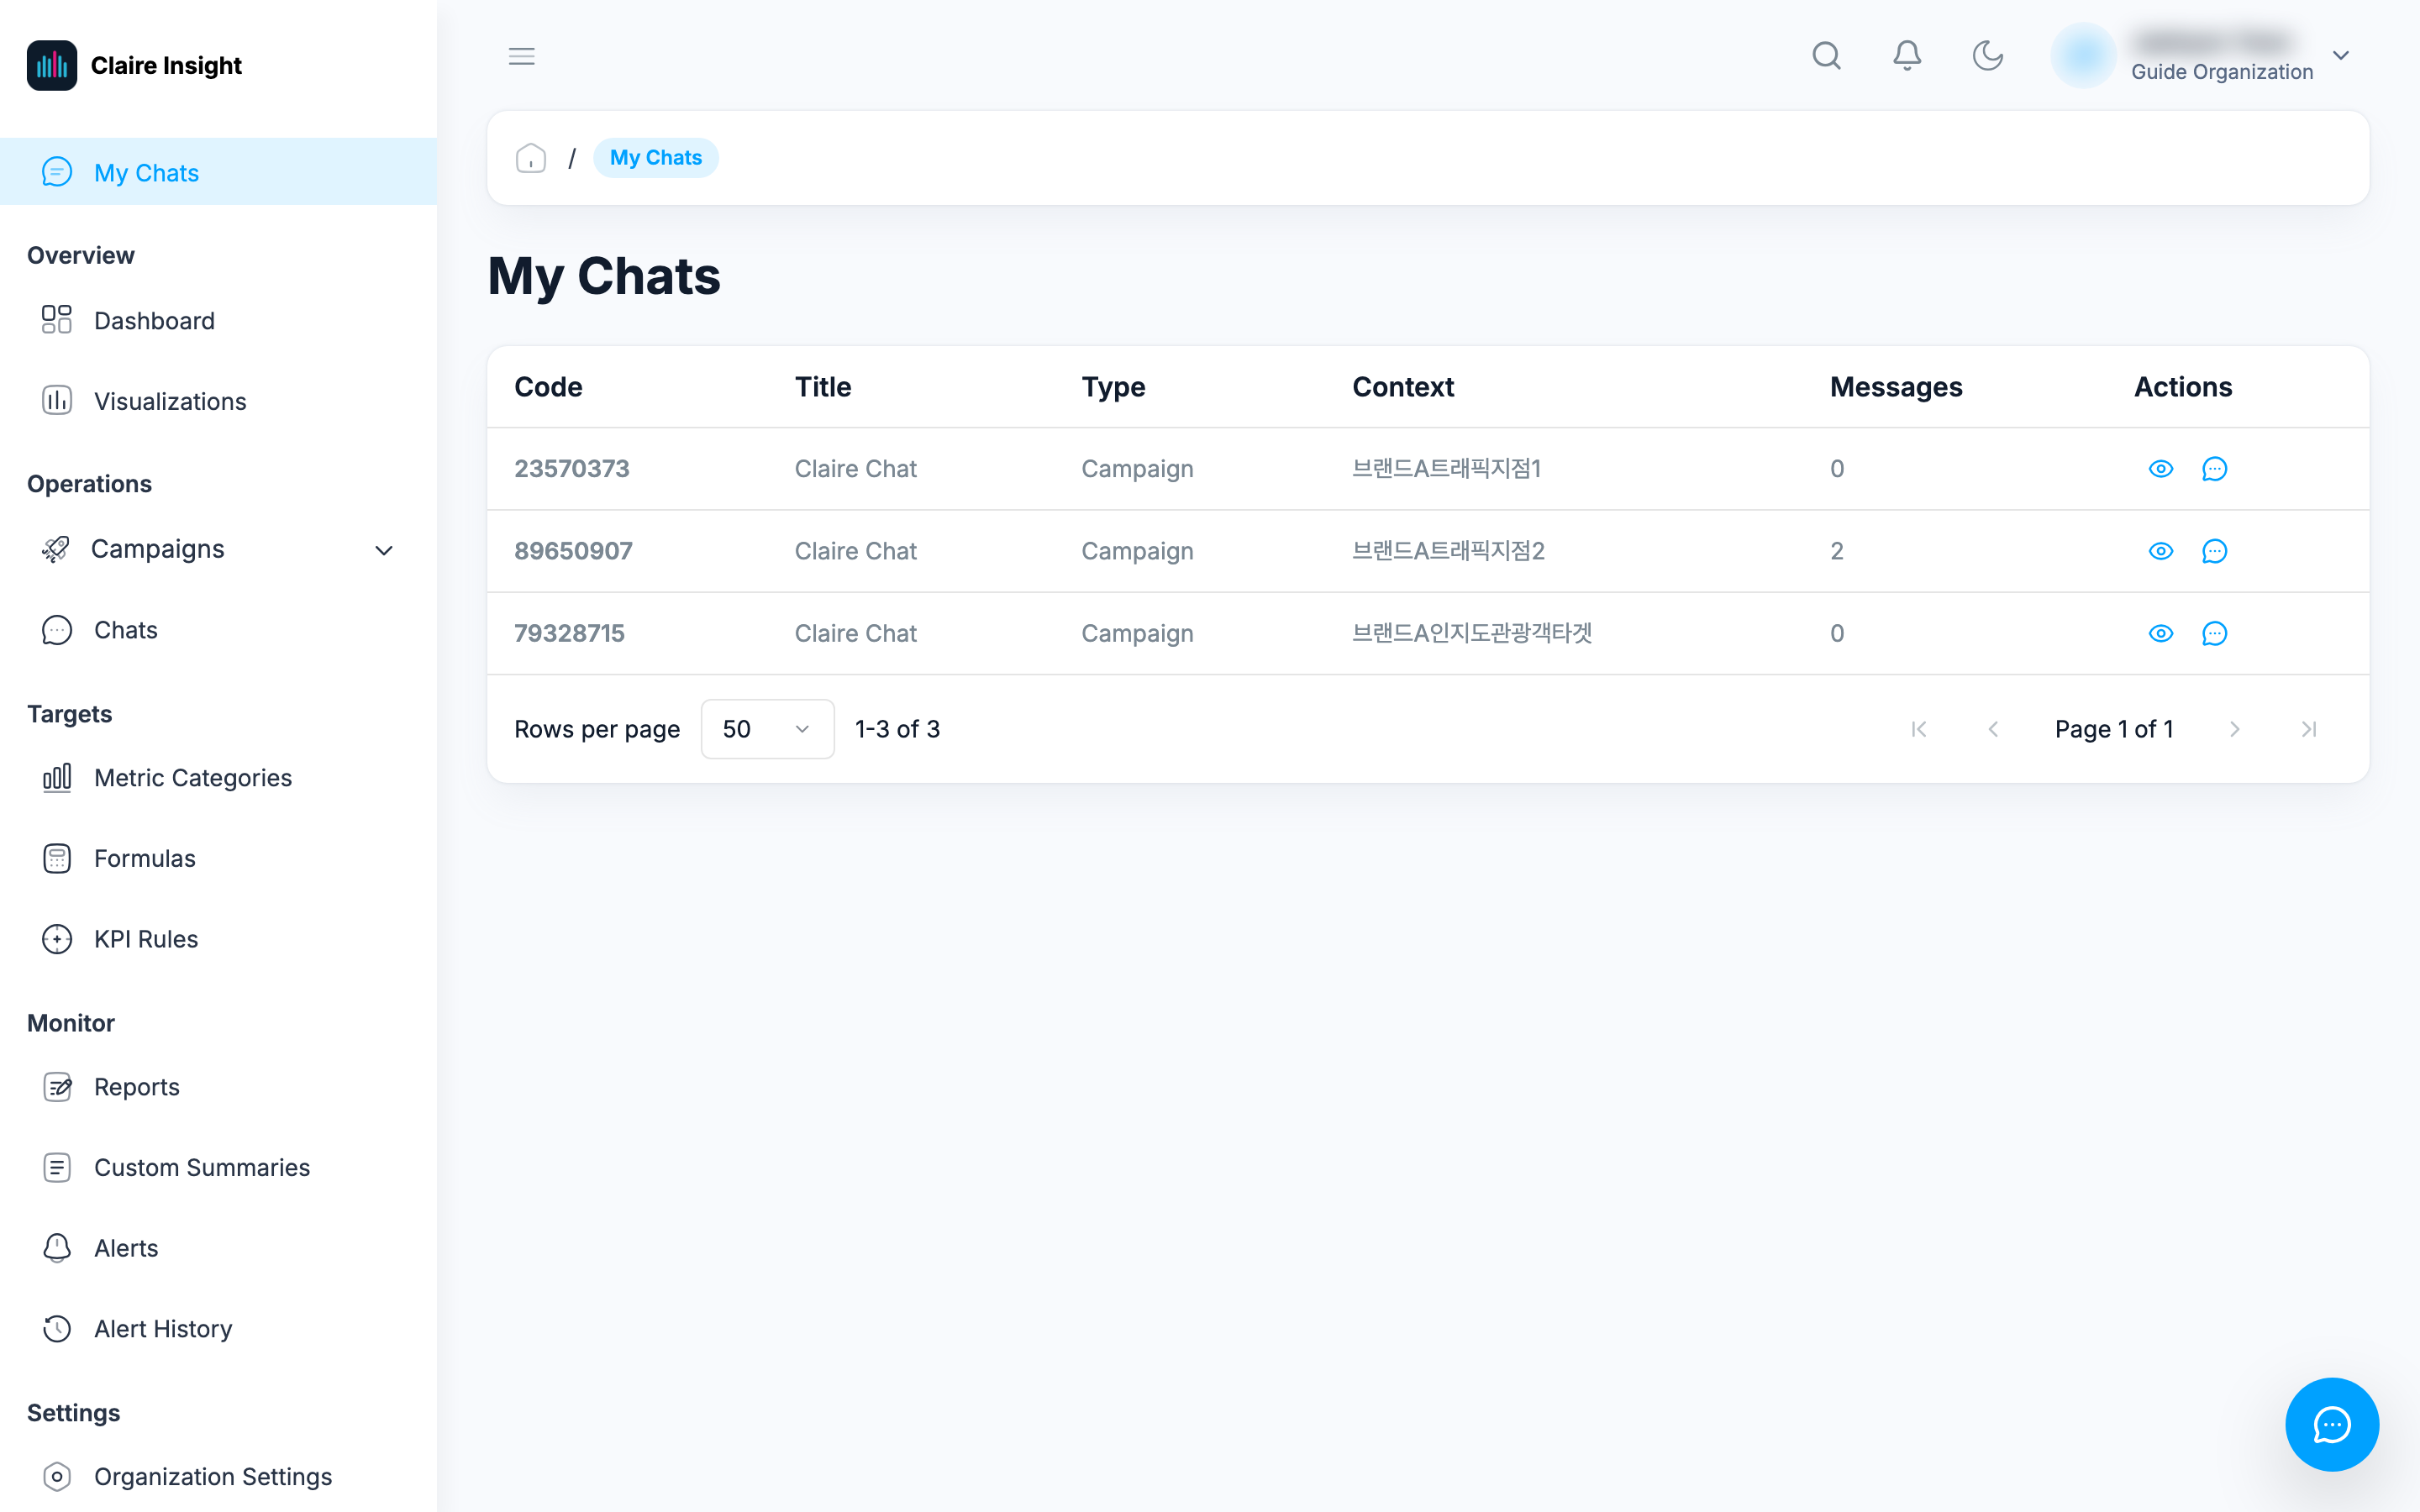Open Formulas in the sidebar
Viewport: 2420px width, 1512px height.
point(218,858)
